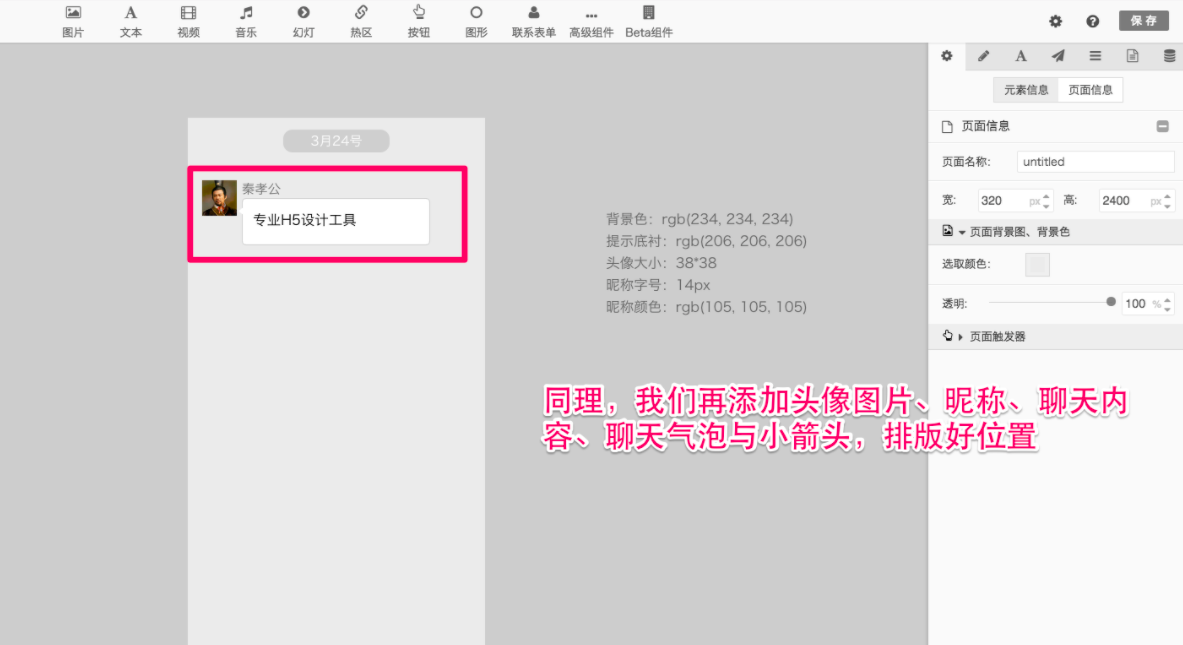1183x645 pixels.
Task: Click the 透明 opacity slider handle
Action: coord(1111,302)
